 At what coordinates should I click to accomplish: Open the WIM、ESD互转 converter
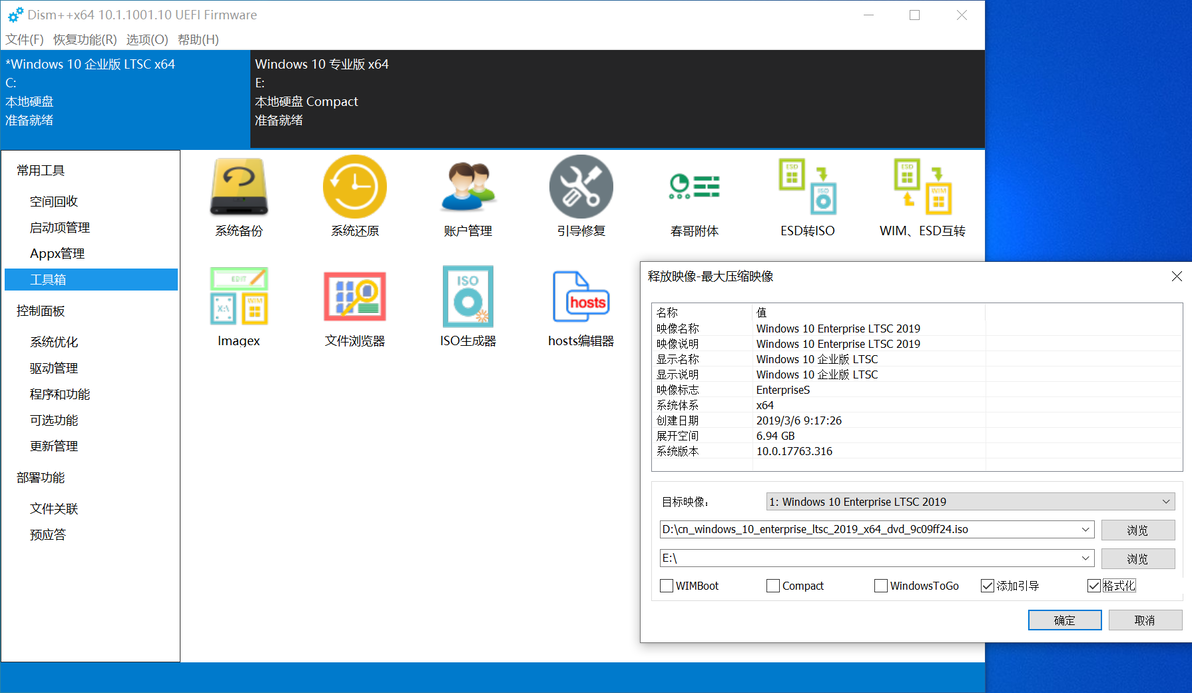(922, 197)
